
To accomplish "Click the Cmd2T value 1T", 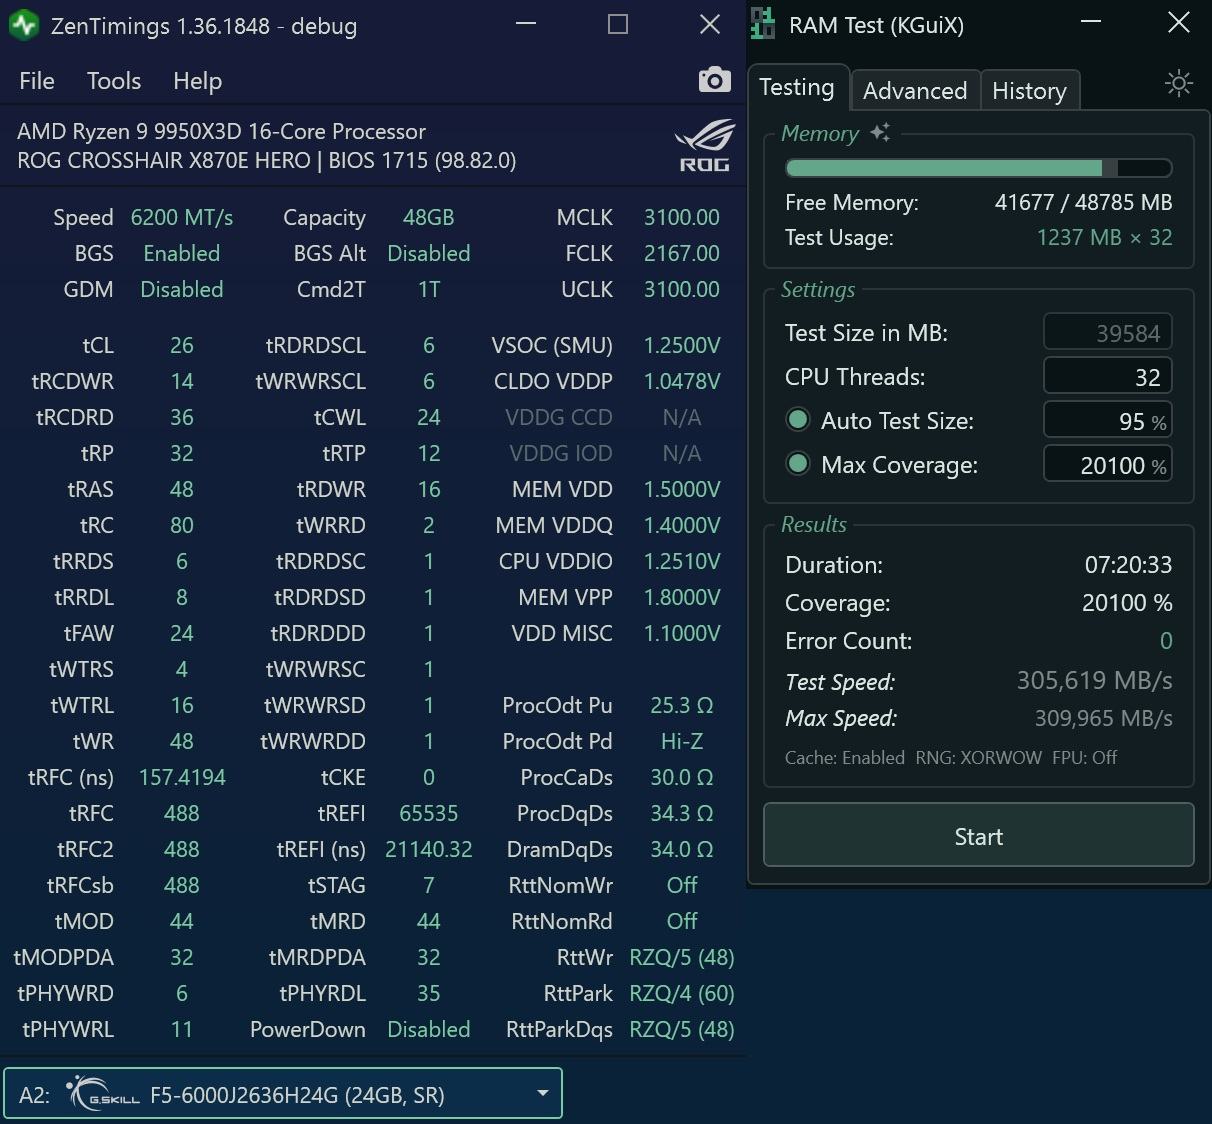I will pyautogui.click(x=428, y=289).
